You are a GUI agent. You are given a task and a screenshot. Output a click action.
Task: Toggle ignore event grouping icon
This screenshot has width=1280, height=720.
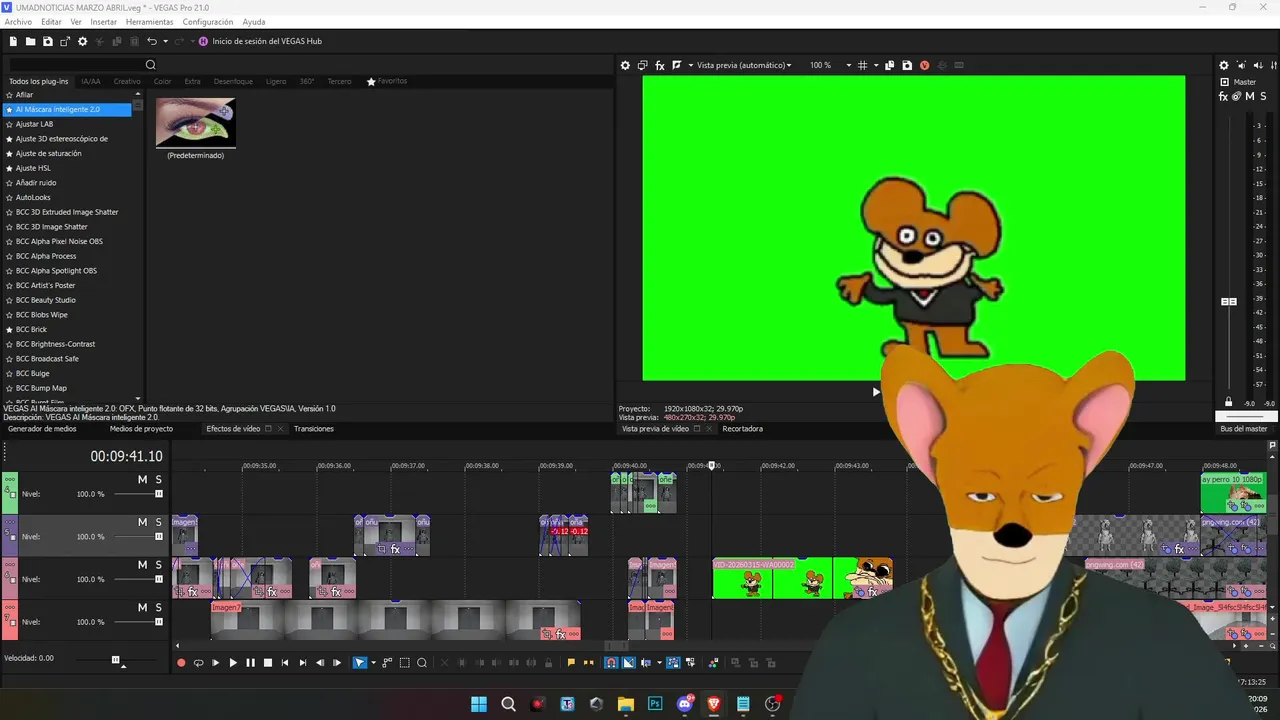690,663
